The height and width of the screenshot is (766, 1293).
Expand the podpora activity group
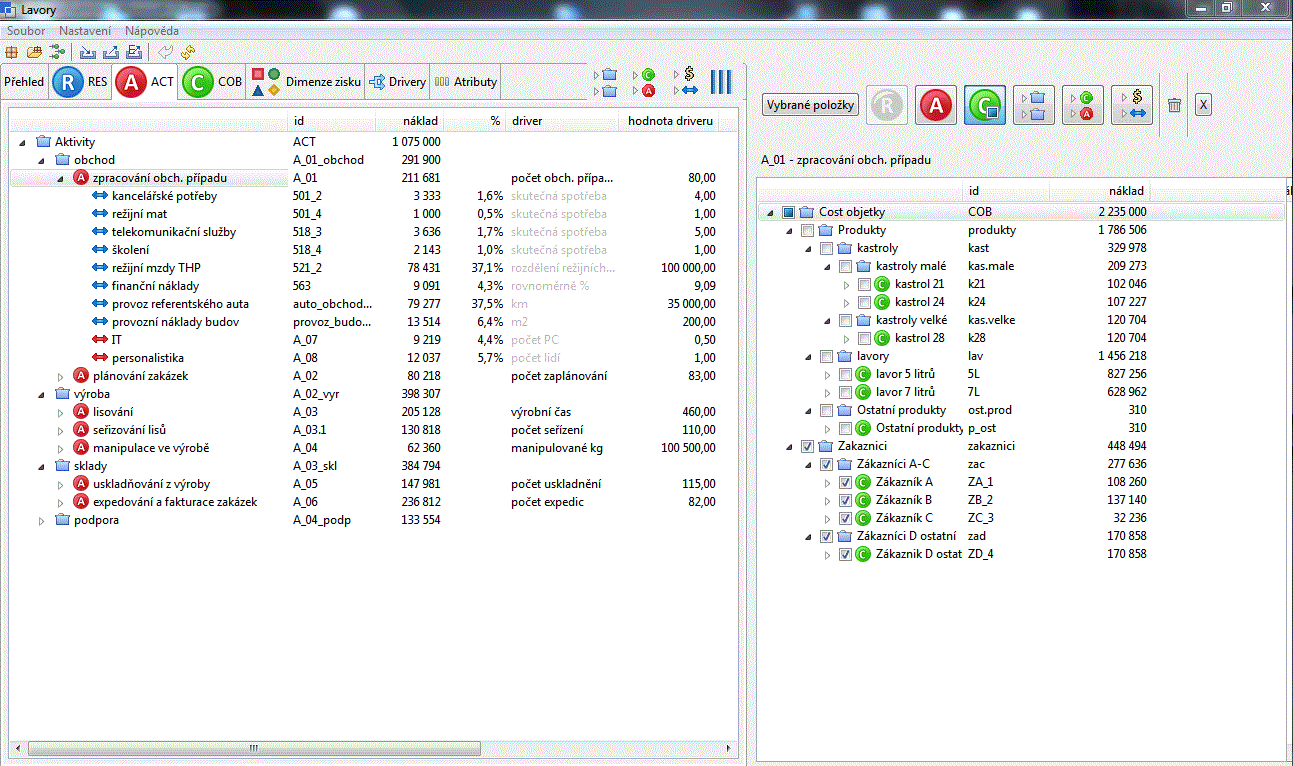point(42,520)
